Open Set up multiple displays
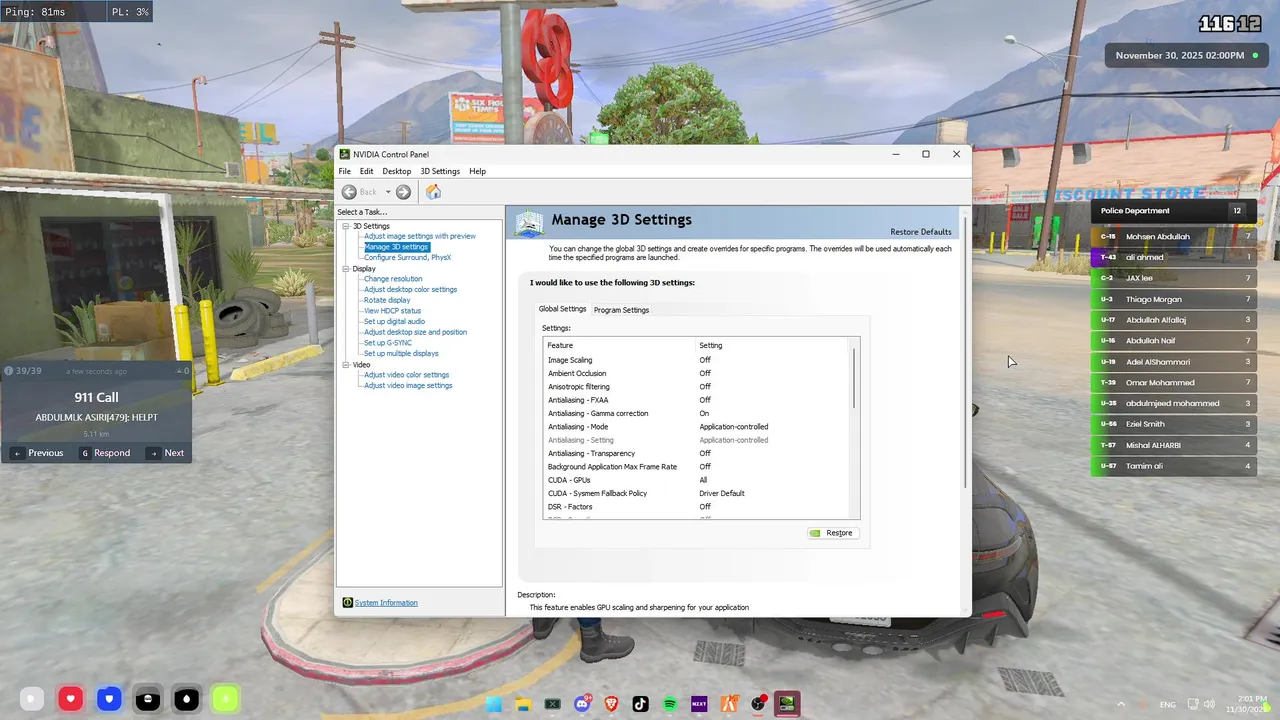 (x=401, y=353)
